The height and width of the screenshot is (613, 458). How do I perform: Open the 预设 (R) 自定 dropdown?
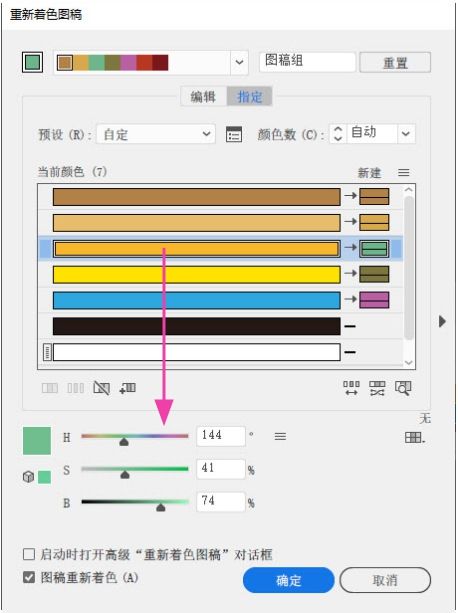(x=156, y=134)
